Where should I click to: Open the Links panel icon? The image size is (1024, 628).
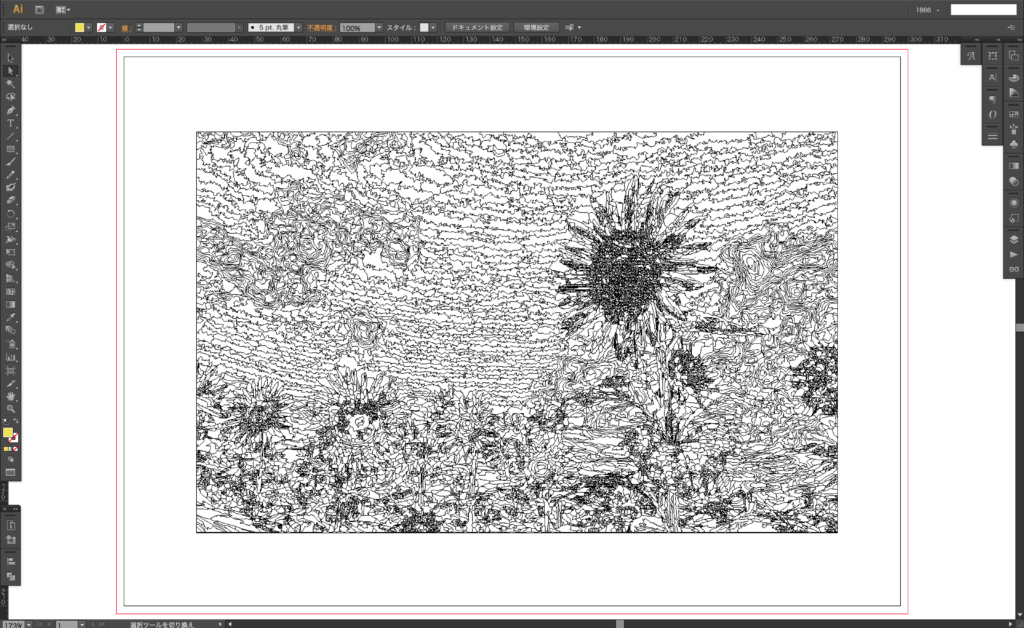(1013, 270)
